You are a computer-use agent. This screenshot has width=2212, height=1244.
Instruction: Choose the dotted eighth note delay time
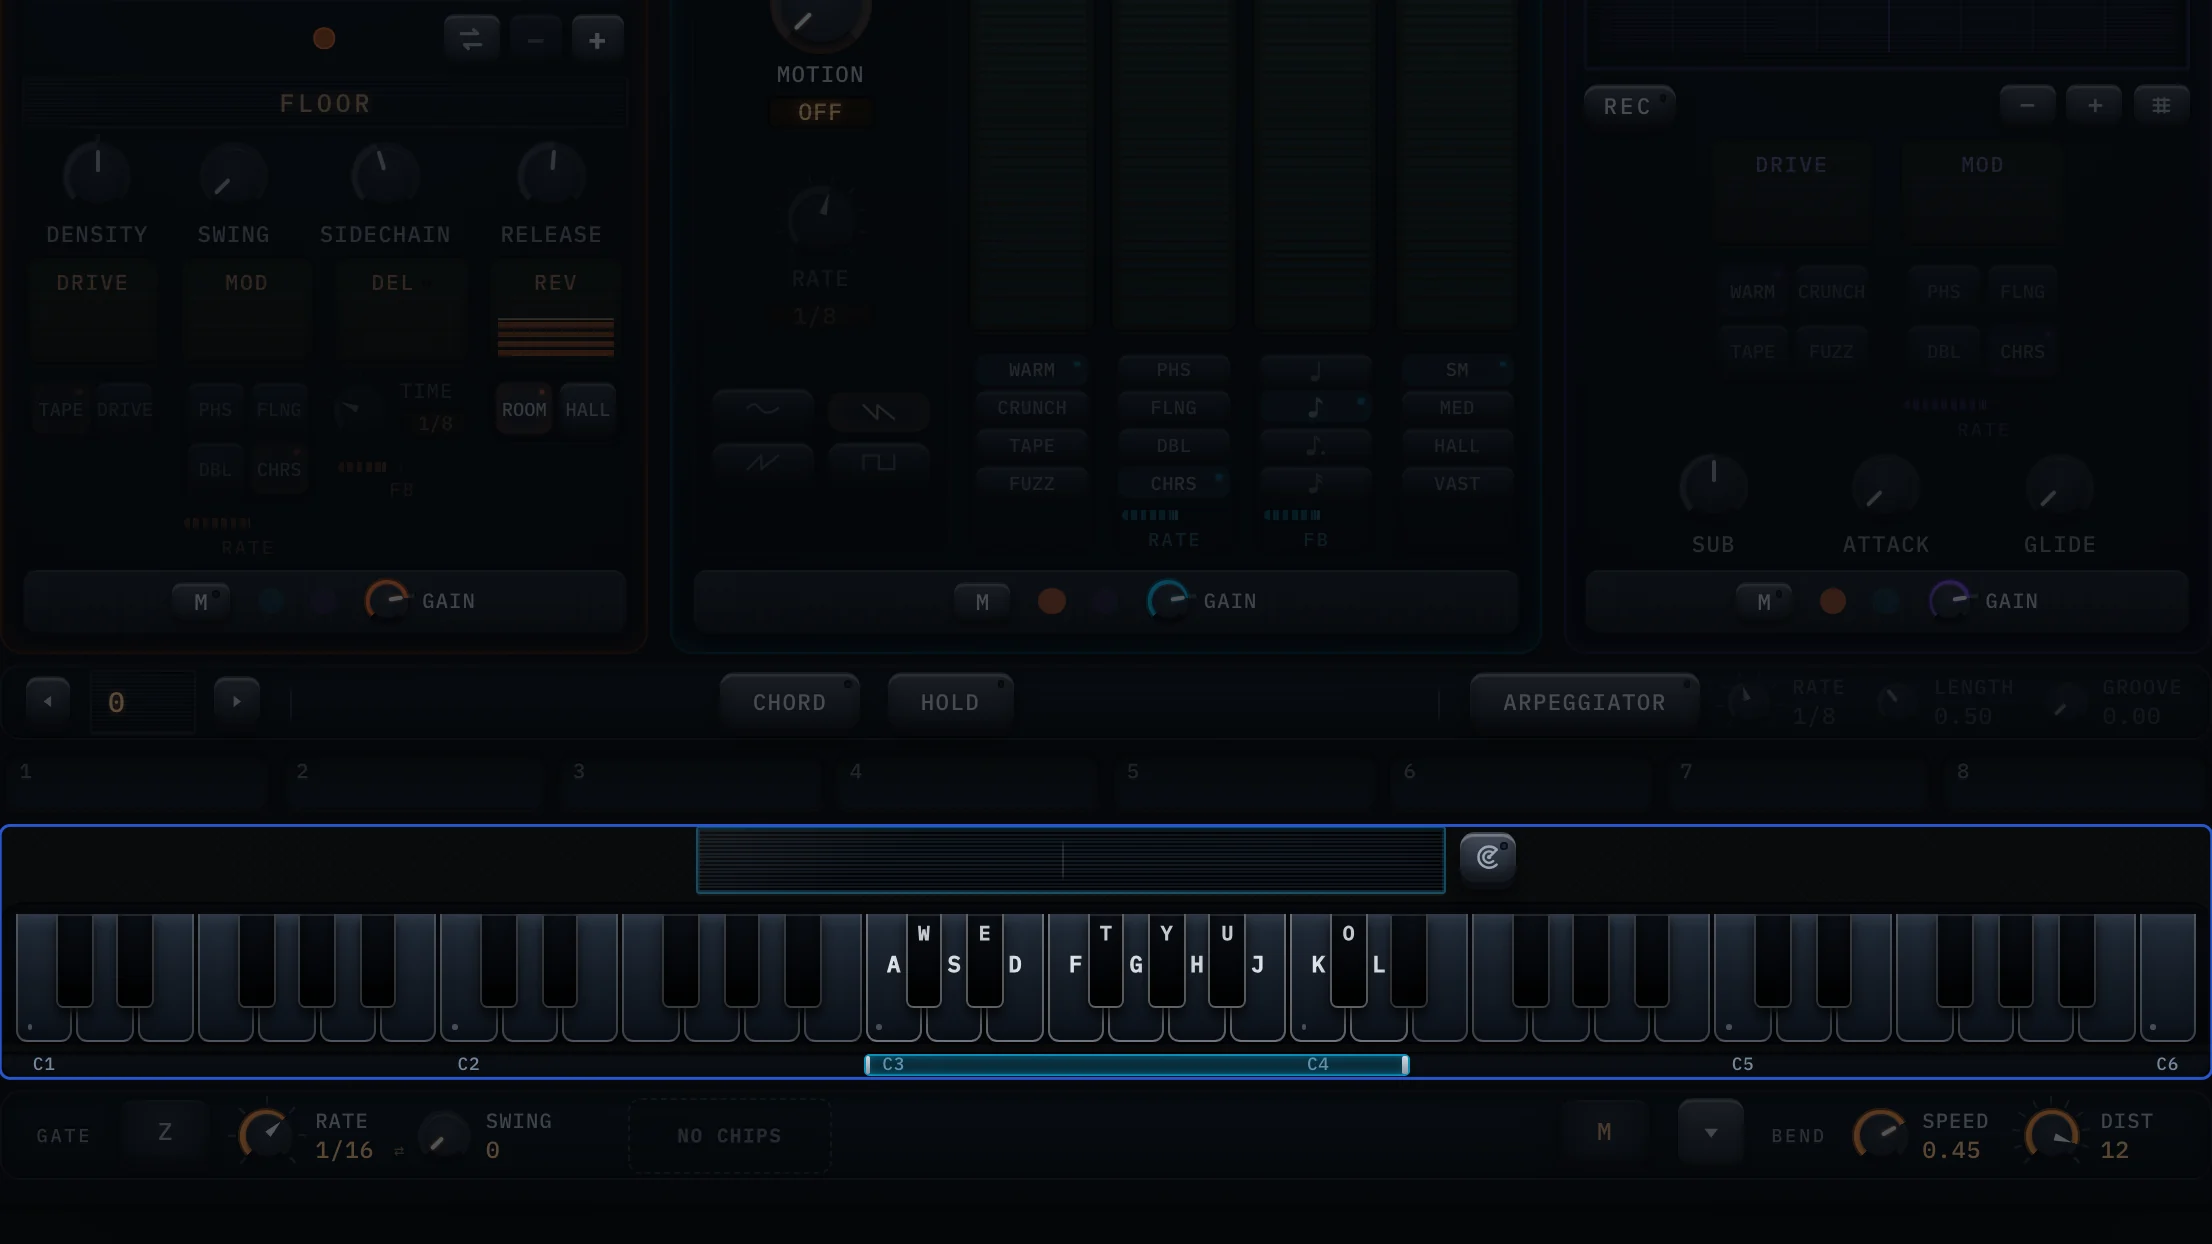coord(1315,446)
